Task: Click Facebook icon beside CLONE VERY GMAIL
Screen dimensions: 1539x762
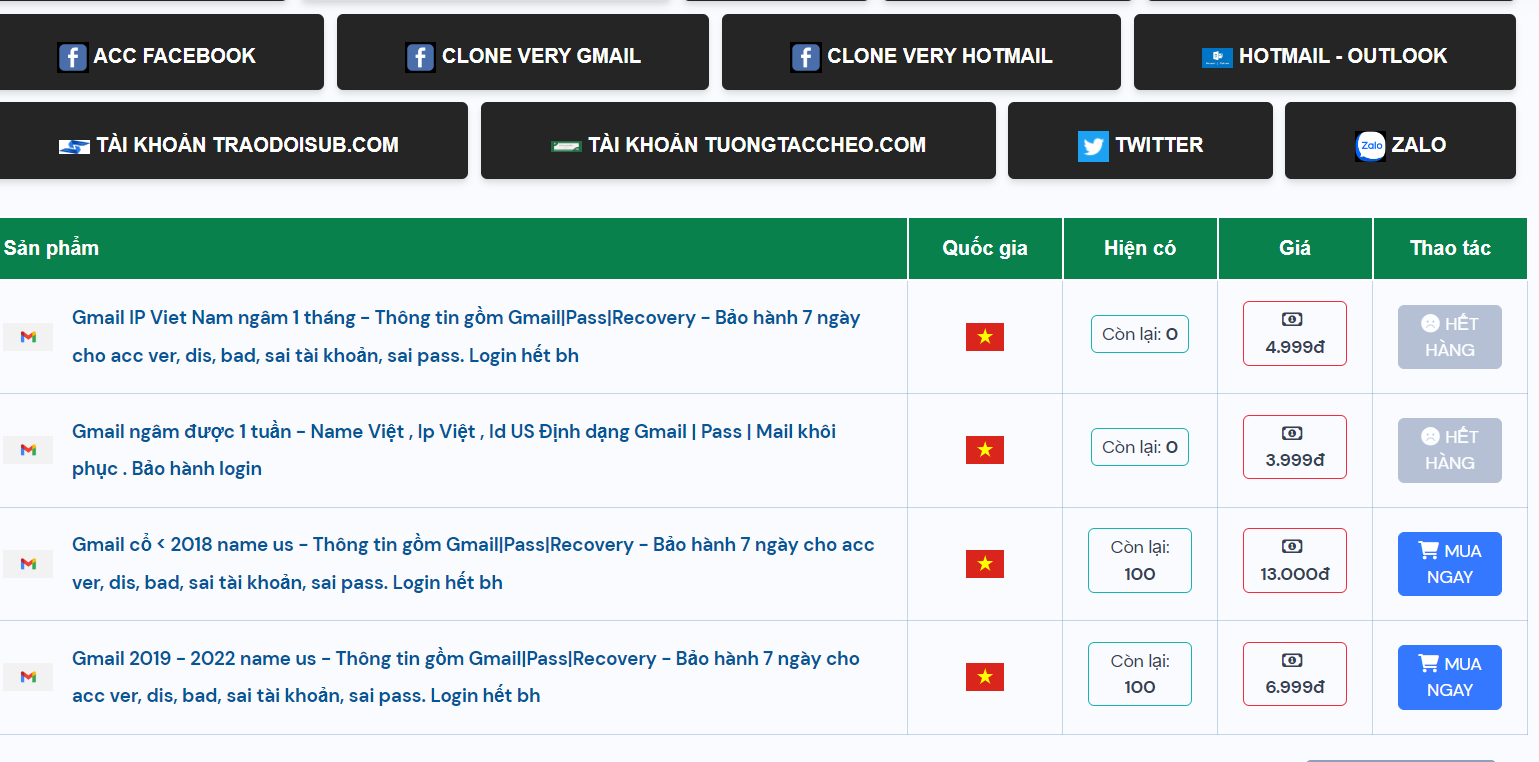Action: pos(420,57)
